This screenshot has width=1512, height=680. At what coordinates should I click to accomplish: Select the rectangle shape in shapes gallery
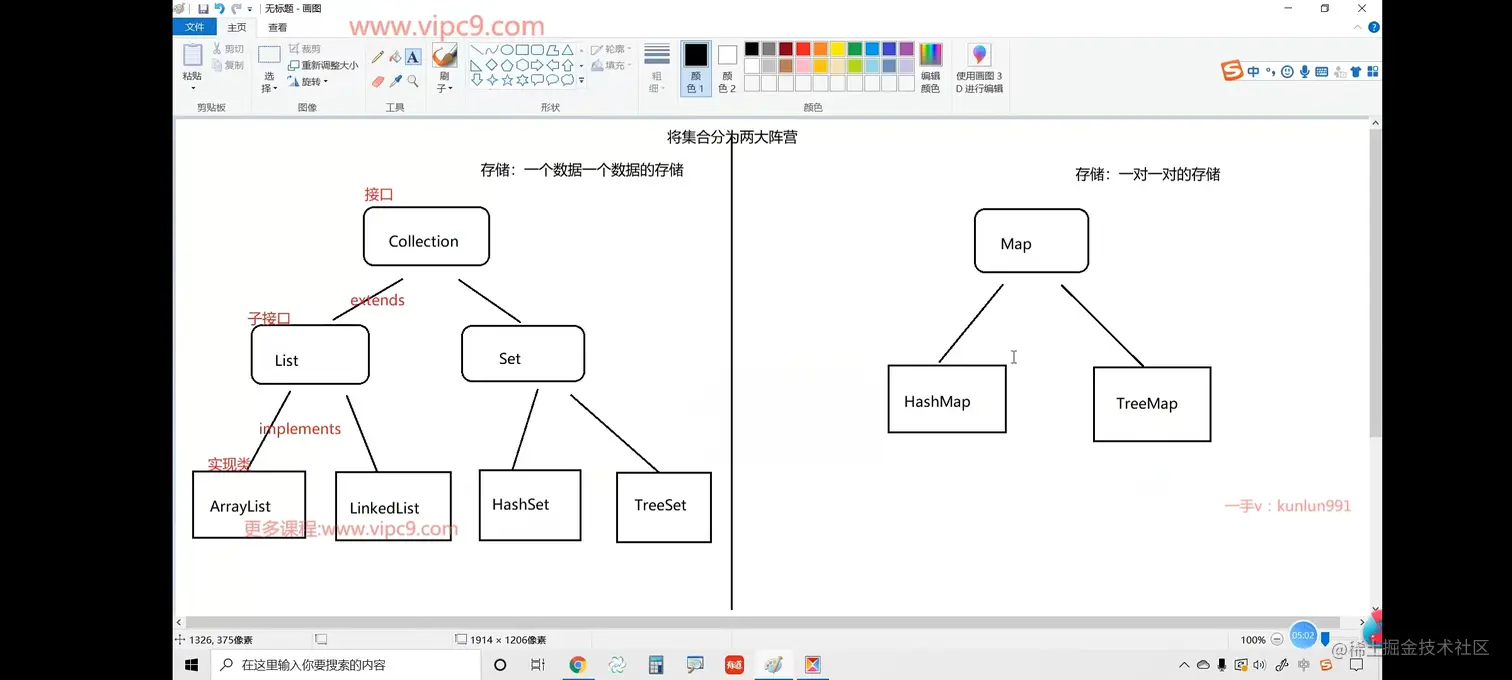coord(521,49)
